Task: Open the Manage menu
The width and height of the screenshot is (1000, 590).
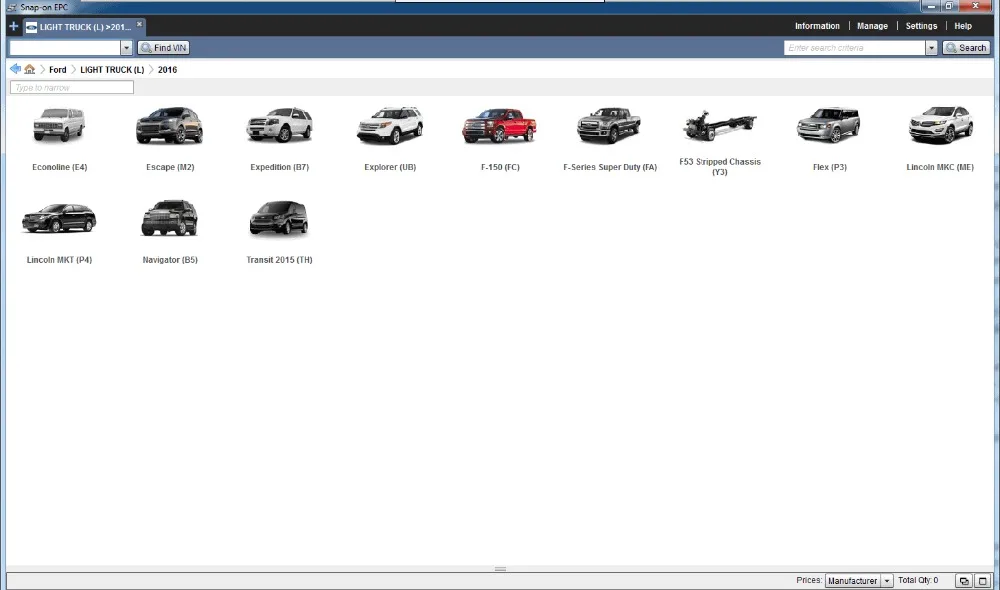Action: click(872, 26)
